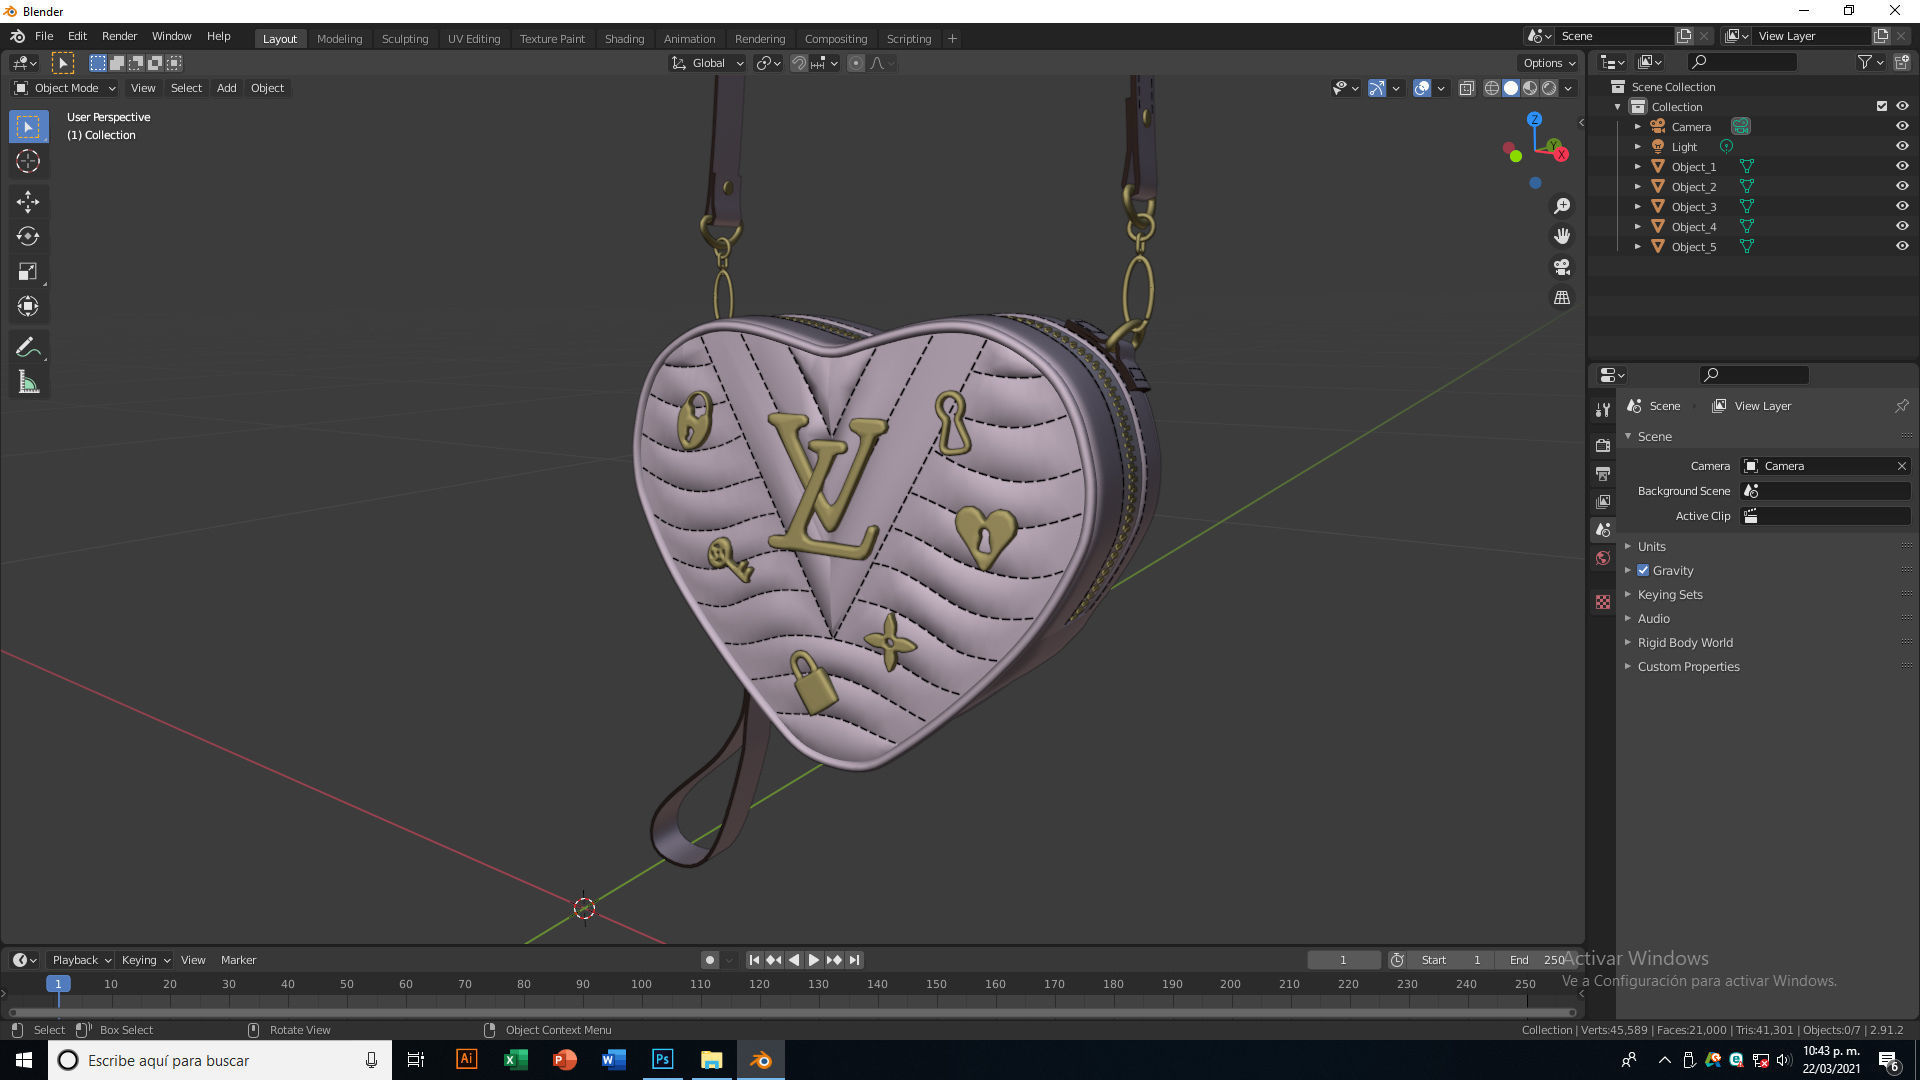The height and width of the screenshot is (1080, 1920).
Task: Click the outliner search field
Action: 1741,62
